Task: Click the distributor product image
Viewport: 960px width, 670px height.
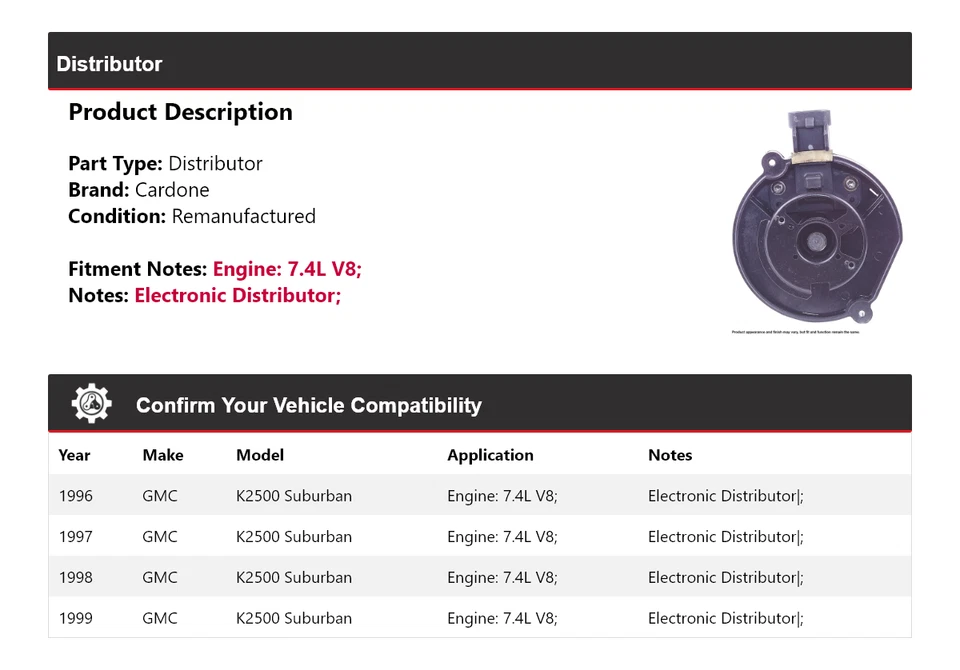Action: pos(815,216)
